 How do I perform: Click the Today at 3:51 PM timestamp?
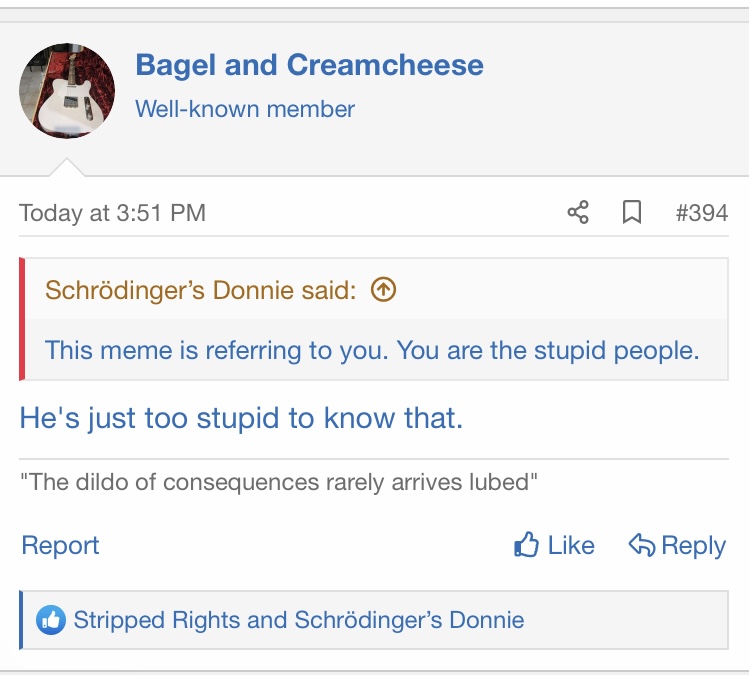[x=112, y=213]
